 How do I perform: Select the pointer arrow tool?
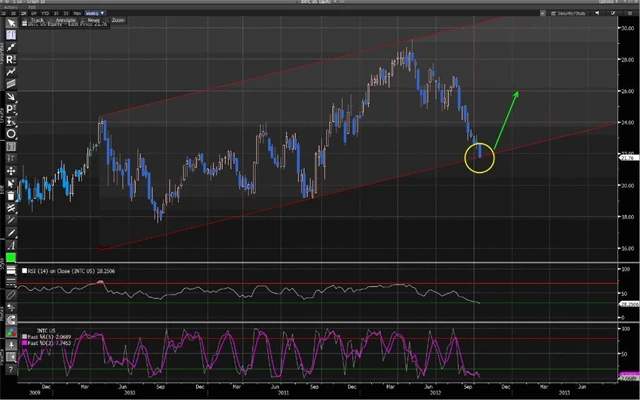(11, 21)
